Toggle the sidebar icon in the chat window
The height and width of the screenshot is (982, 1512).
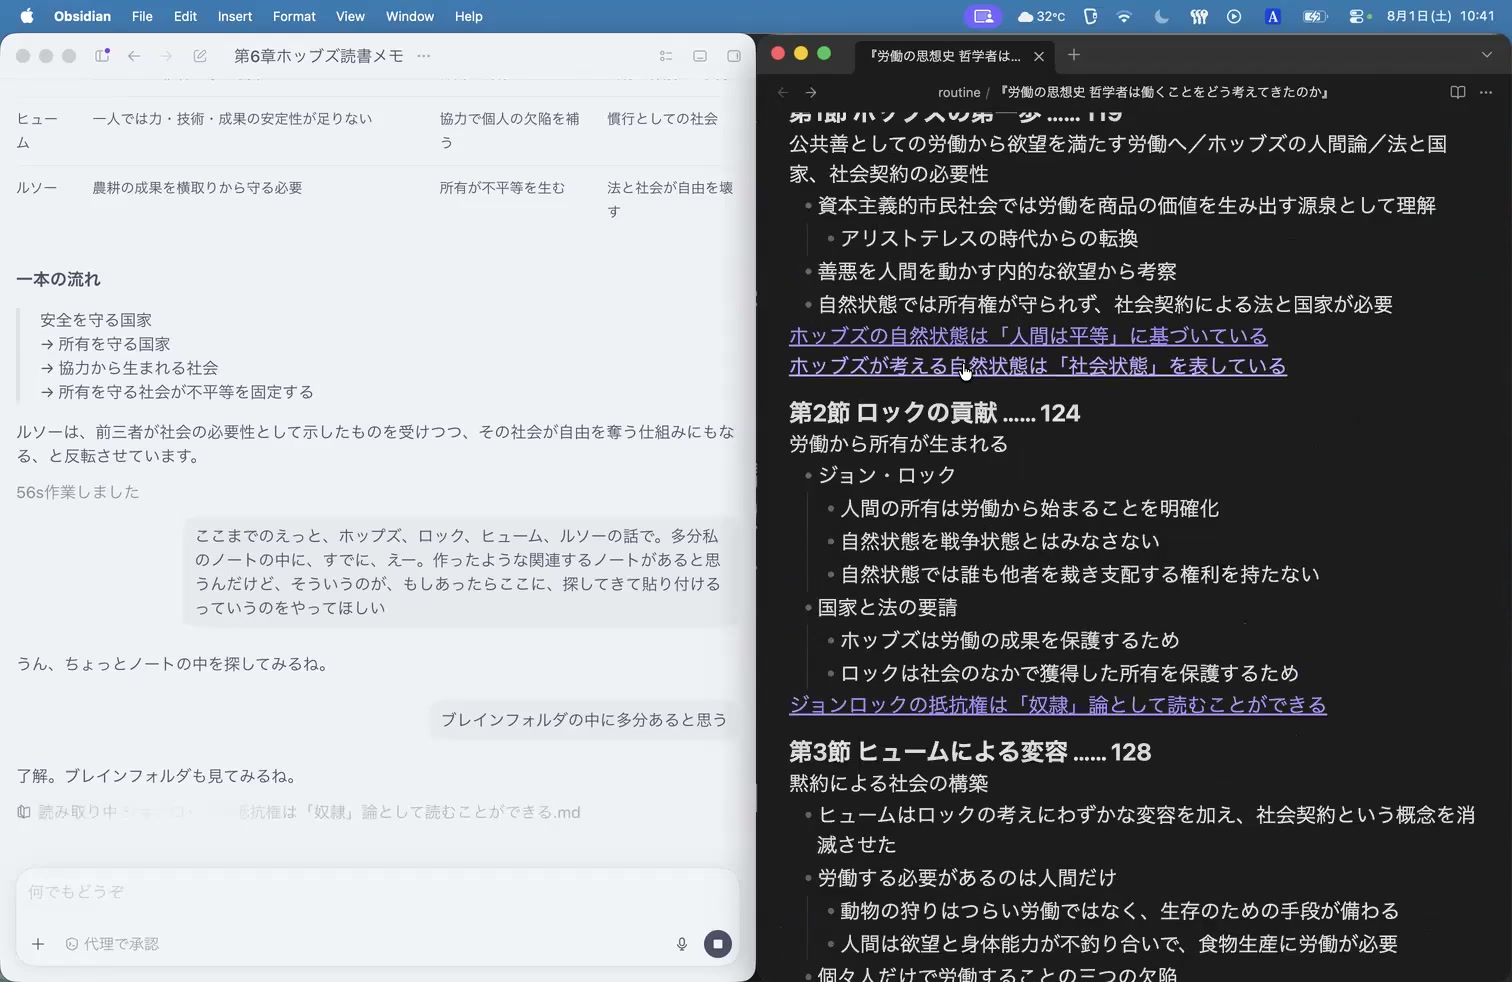[x=102, y=56]
